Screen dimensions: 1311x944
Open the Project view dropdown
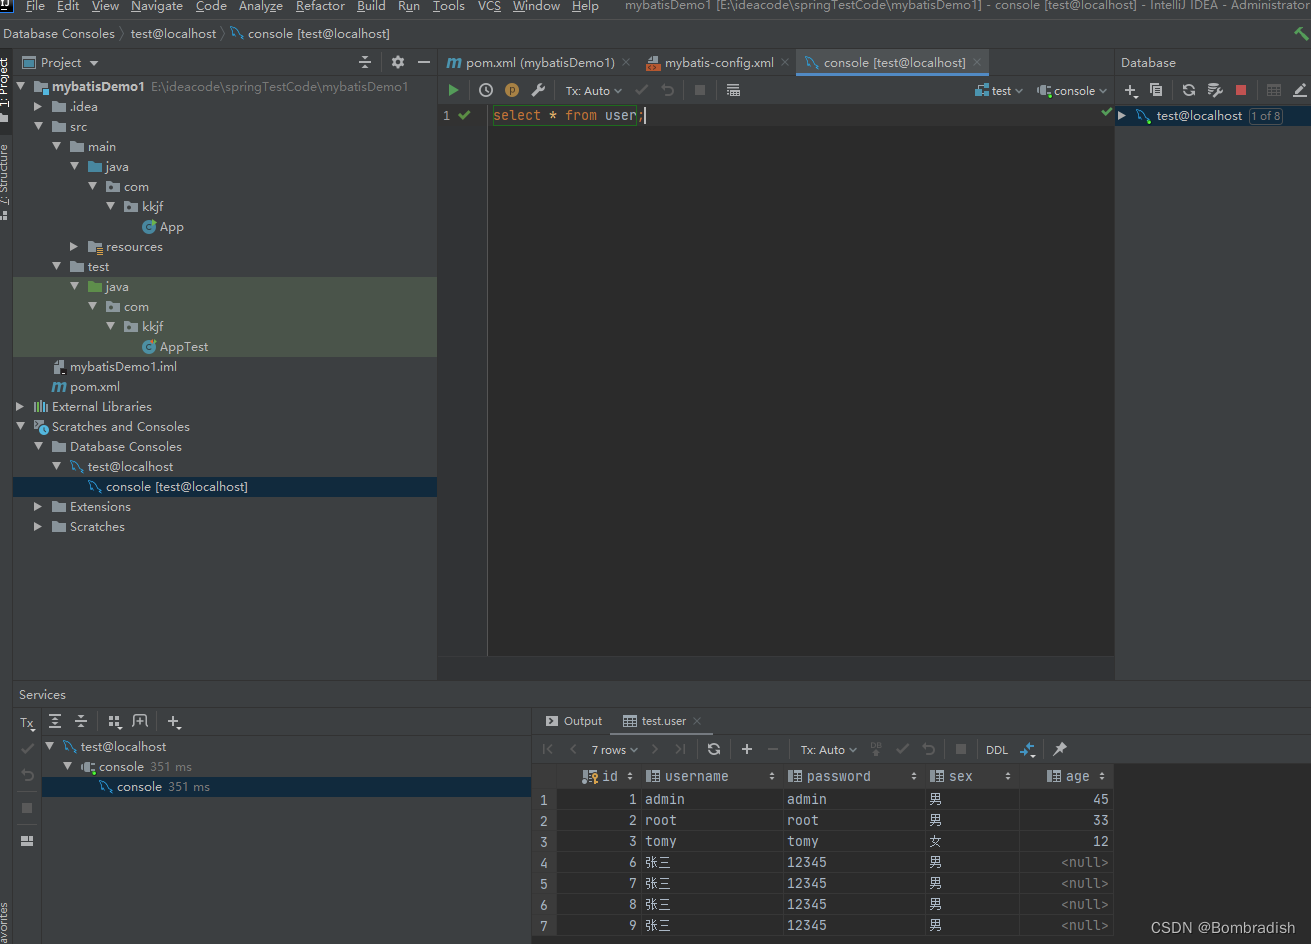coord(61,62)
